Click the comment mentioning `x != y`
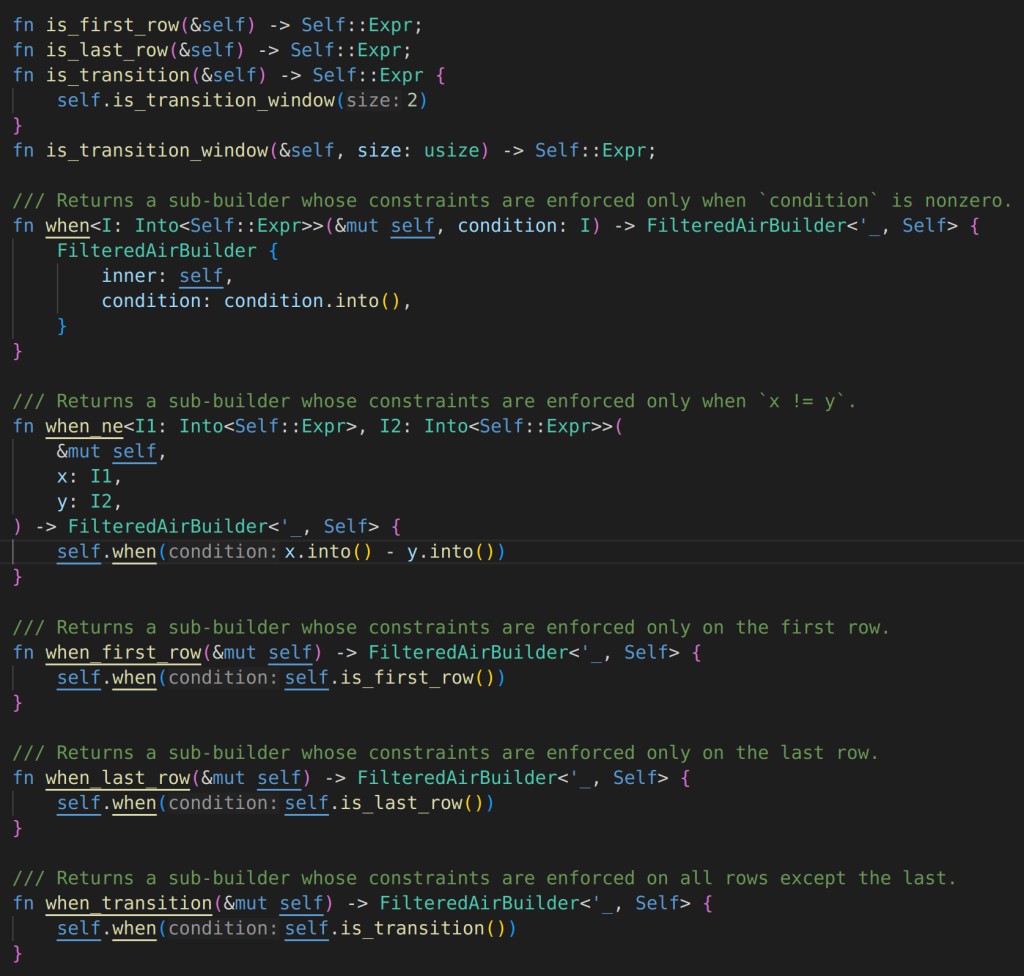Screen dimensions: 1024x976 pyautogui.click(x=434, y=401)
